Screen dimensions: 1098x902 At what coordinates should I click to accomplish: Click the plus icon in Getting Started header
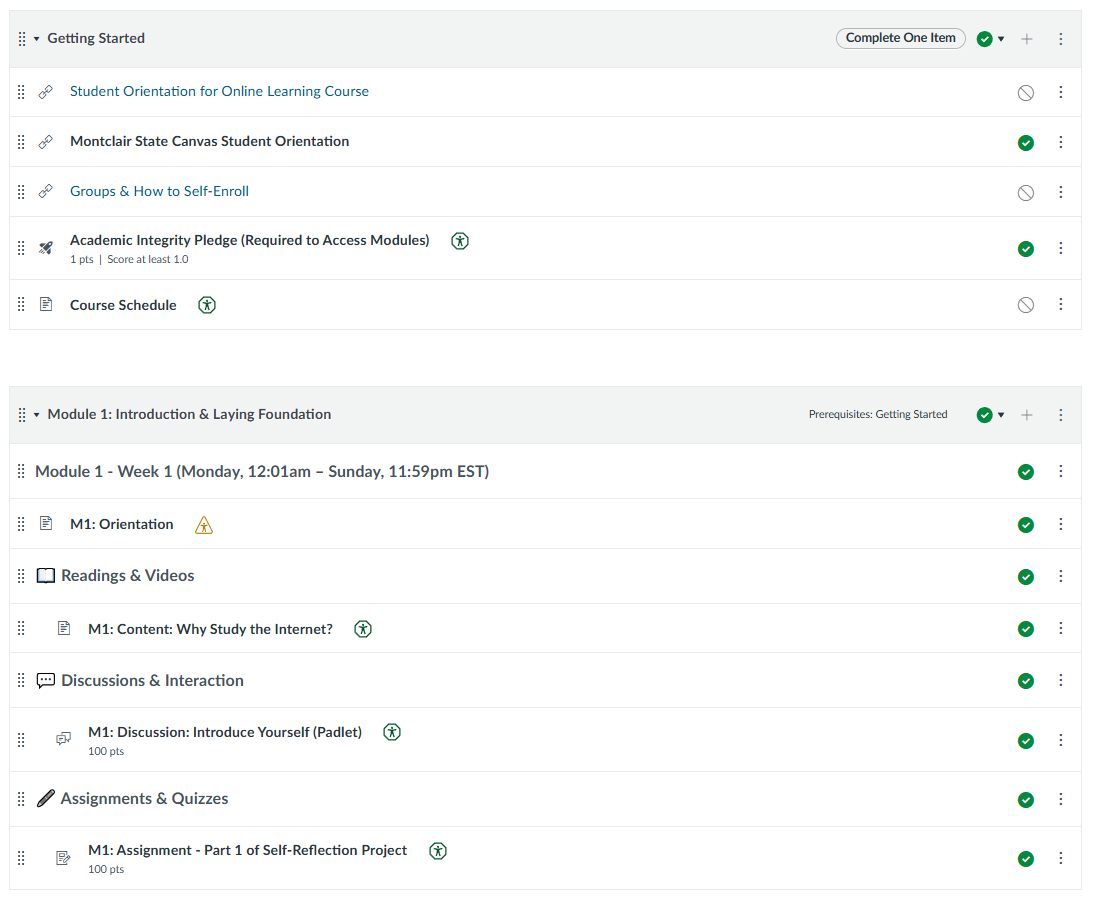(1026, 39)
